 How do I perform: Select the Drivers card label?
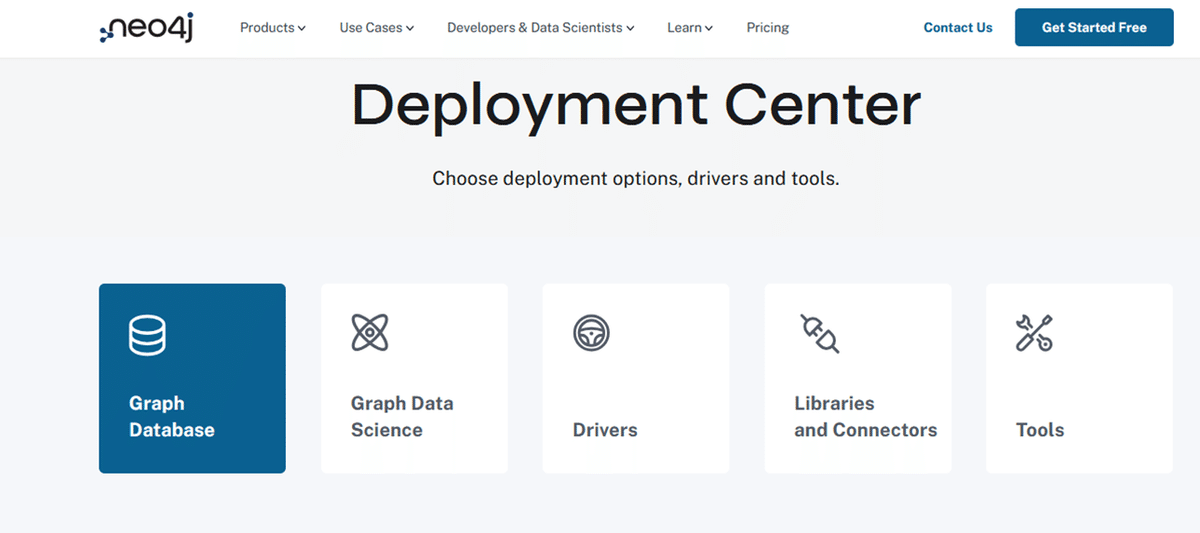(x=605, y=430)
